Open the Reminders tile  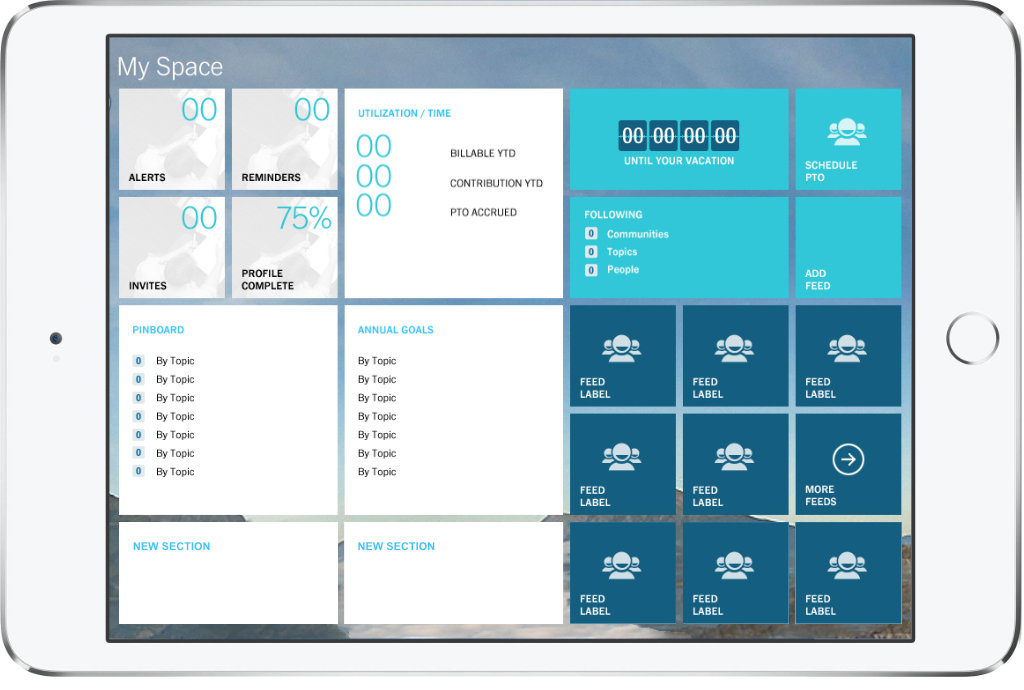(x=285, y=139)
